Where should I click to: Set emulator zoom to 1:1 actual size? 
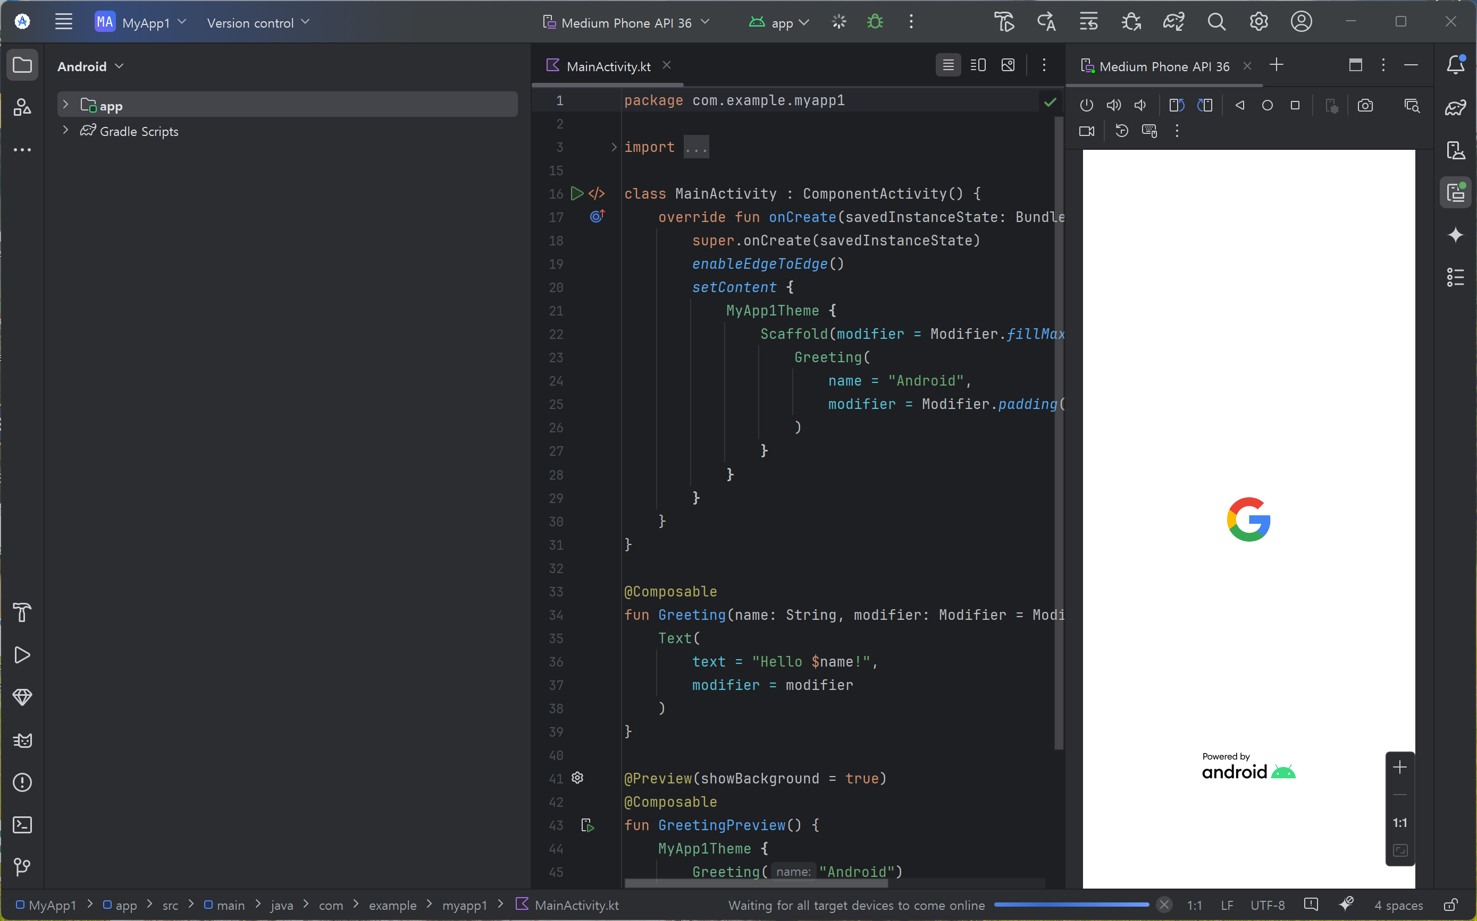[x=1400, y=823]
